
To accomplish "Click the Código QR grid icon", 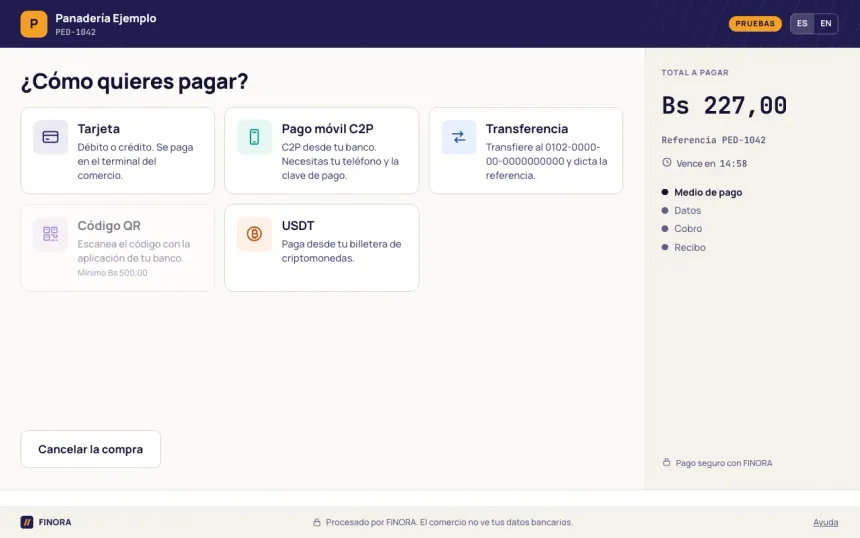I will tap(50, 234).
